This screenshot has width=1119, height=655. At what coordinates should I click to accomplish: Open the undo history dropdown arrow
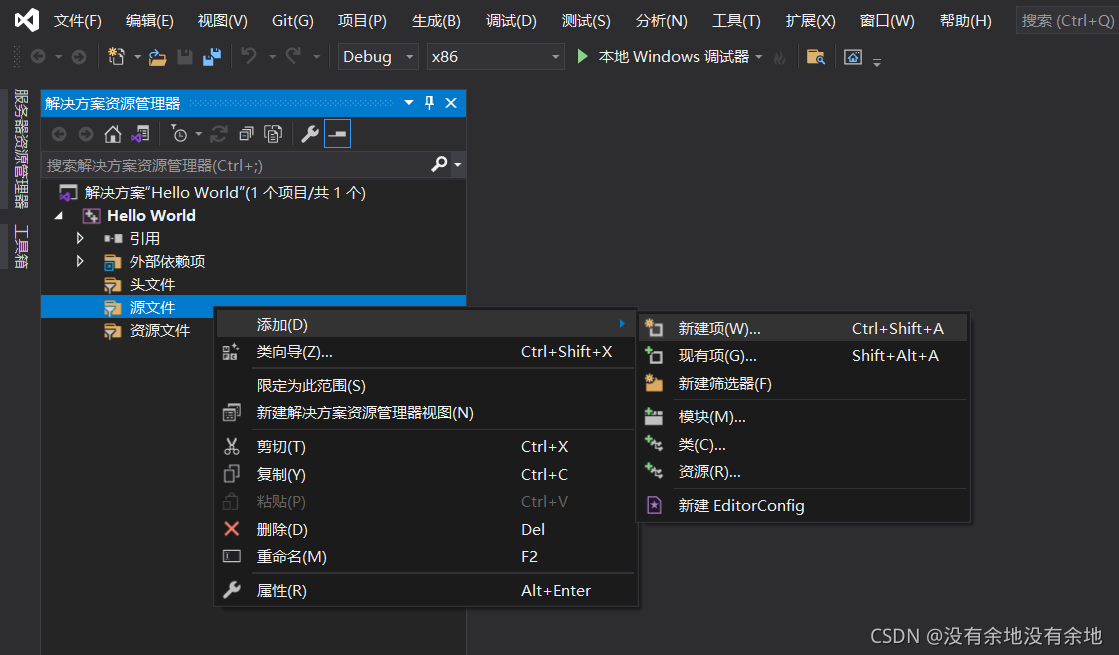[x=272, y=57]
